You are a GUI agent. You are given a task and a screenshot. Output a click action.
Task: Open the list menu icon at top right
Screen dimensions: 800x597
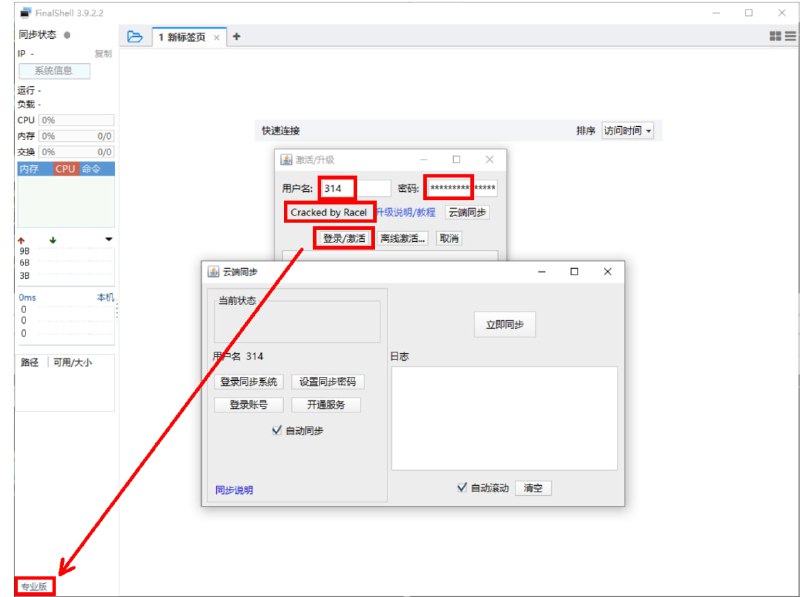(790, 37)
